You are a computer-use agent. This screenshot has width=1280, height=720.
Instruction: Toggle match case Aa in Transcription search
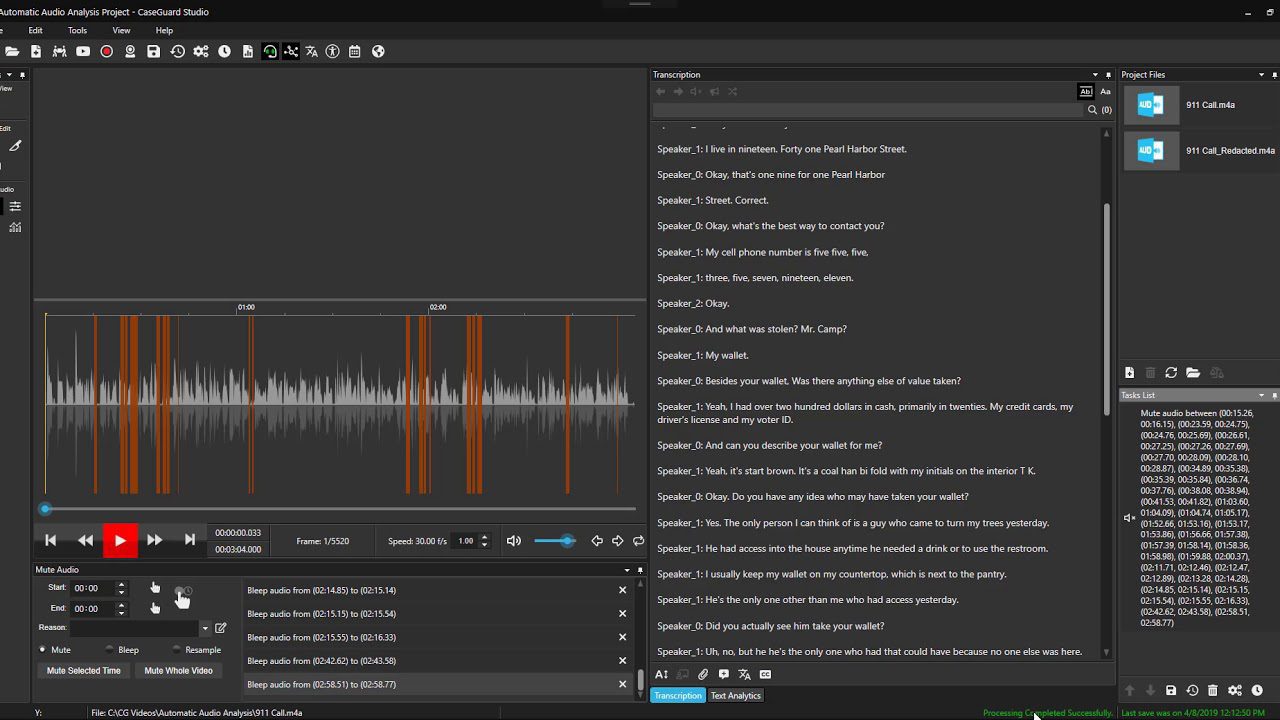1105,92
